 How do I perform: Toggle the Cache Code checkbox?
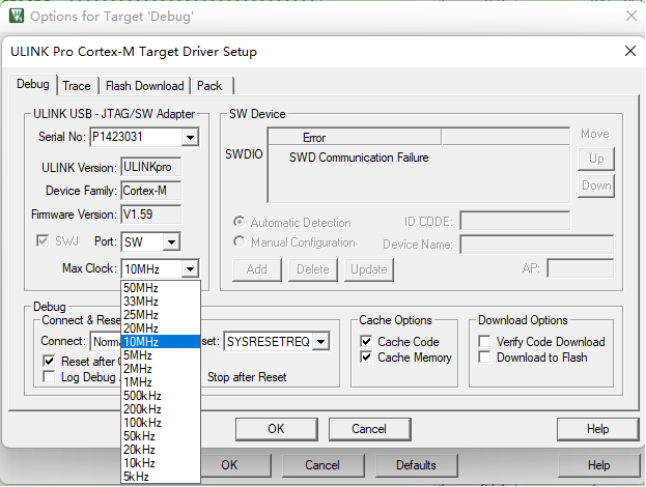366,342
